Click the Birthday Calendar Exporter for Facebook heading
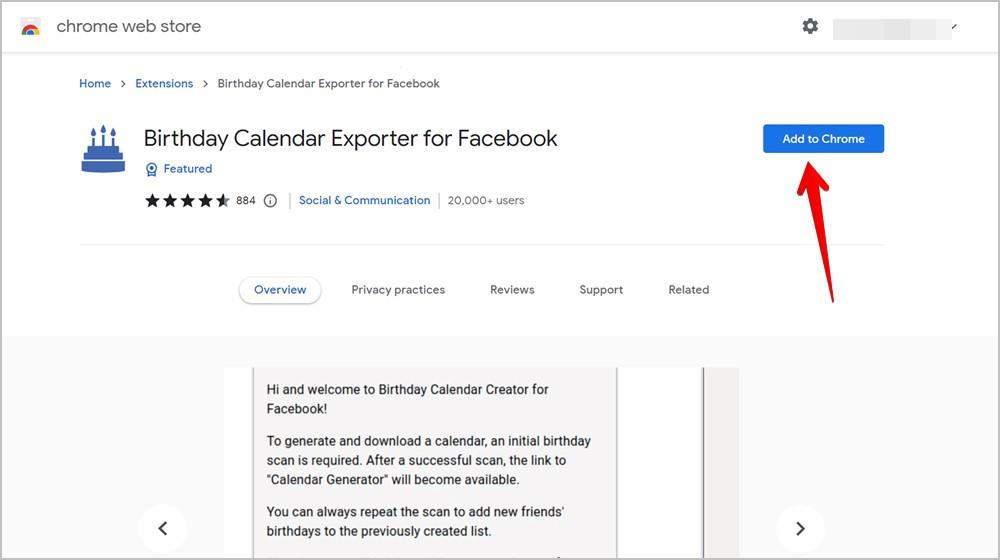 pyautogui.click(x=350, y=138)
